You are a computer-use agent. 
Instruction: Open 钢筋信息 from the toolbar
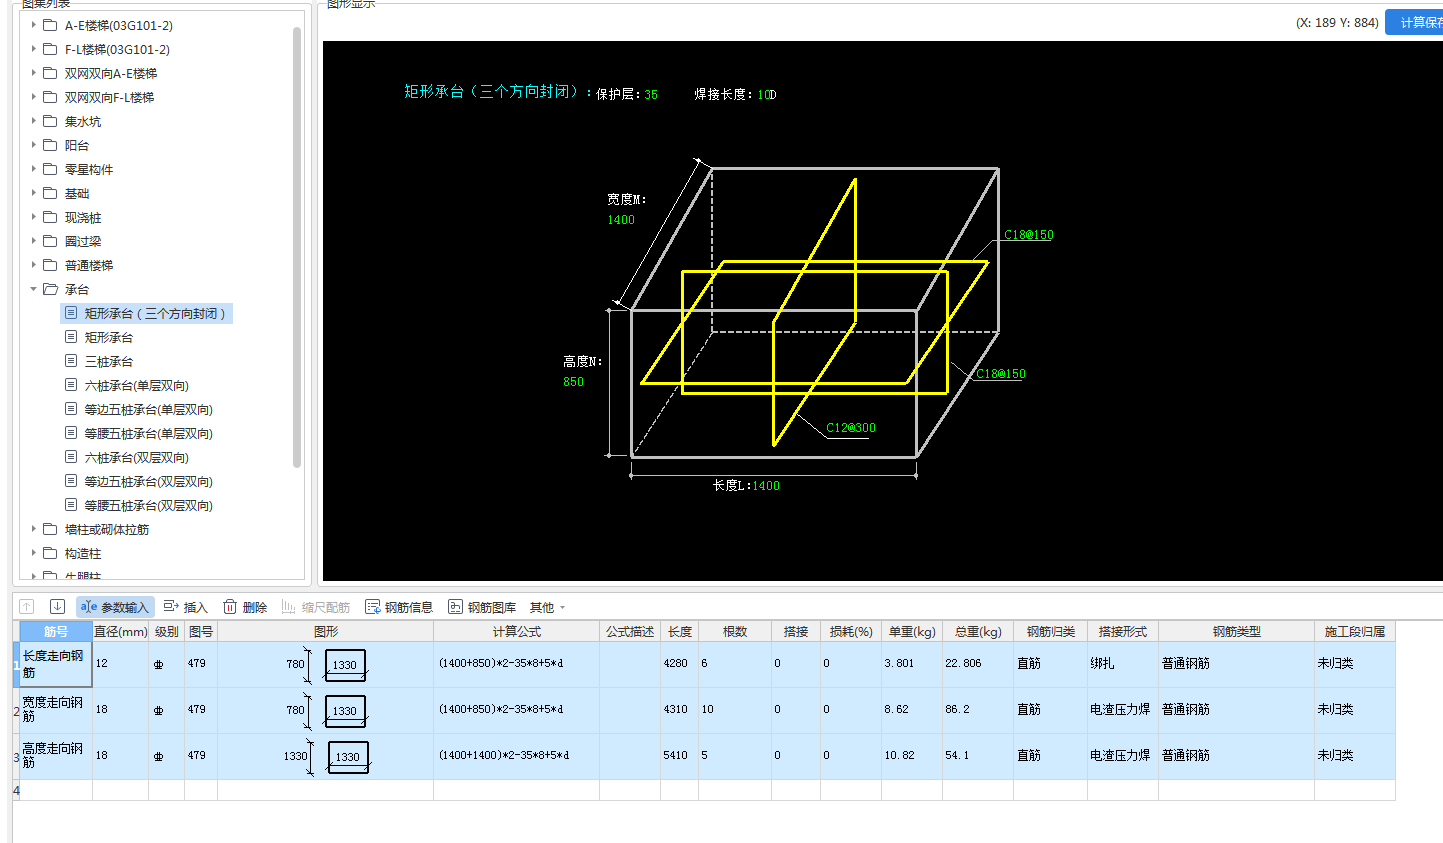coord(399,607)
